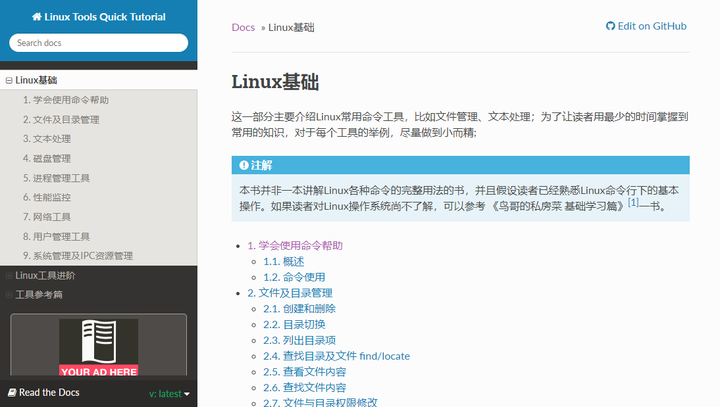This screenshot has height=407, width=720.
Task: Open the 2.2. 目录切换 contents link
Action: 294,325
